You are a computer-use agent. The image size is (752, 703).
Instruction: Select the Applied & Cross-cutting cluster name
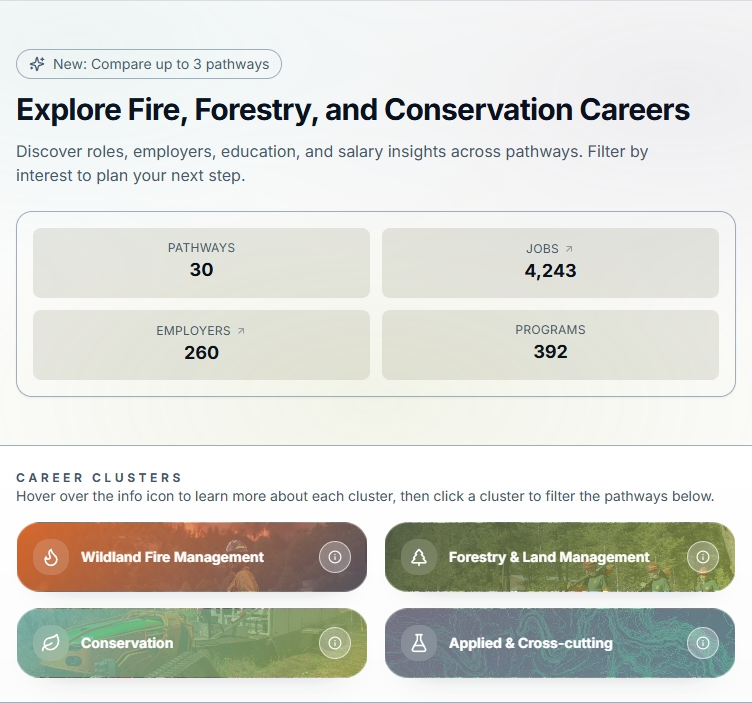click(530, 643)
